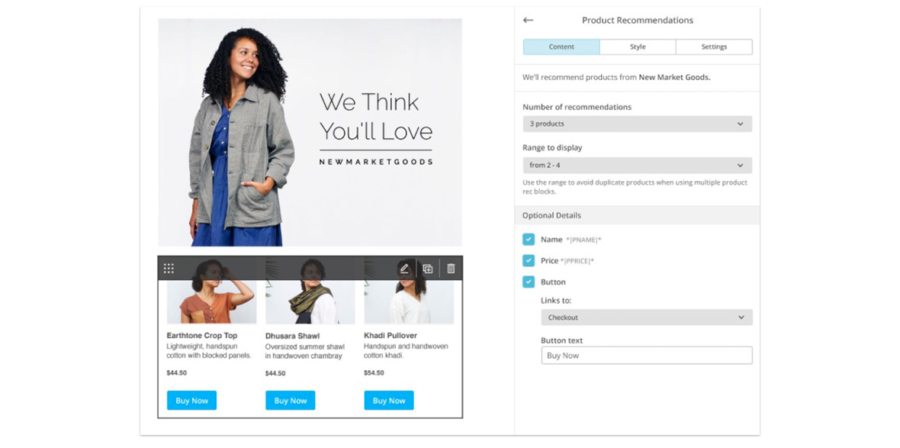Toggle the Button checkbox off
Image resolution: width=900 pixels, height=448 pixels.
tap(529, 282)
